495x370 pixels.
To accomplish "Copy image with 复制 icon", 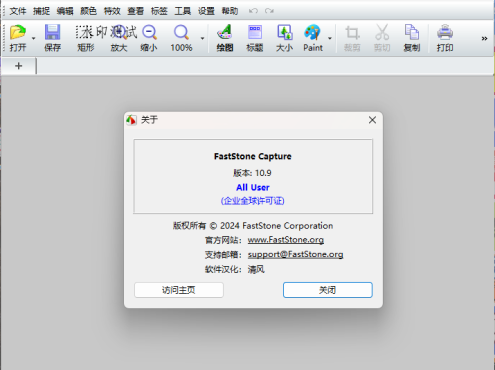I will click(412, 38).
